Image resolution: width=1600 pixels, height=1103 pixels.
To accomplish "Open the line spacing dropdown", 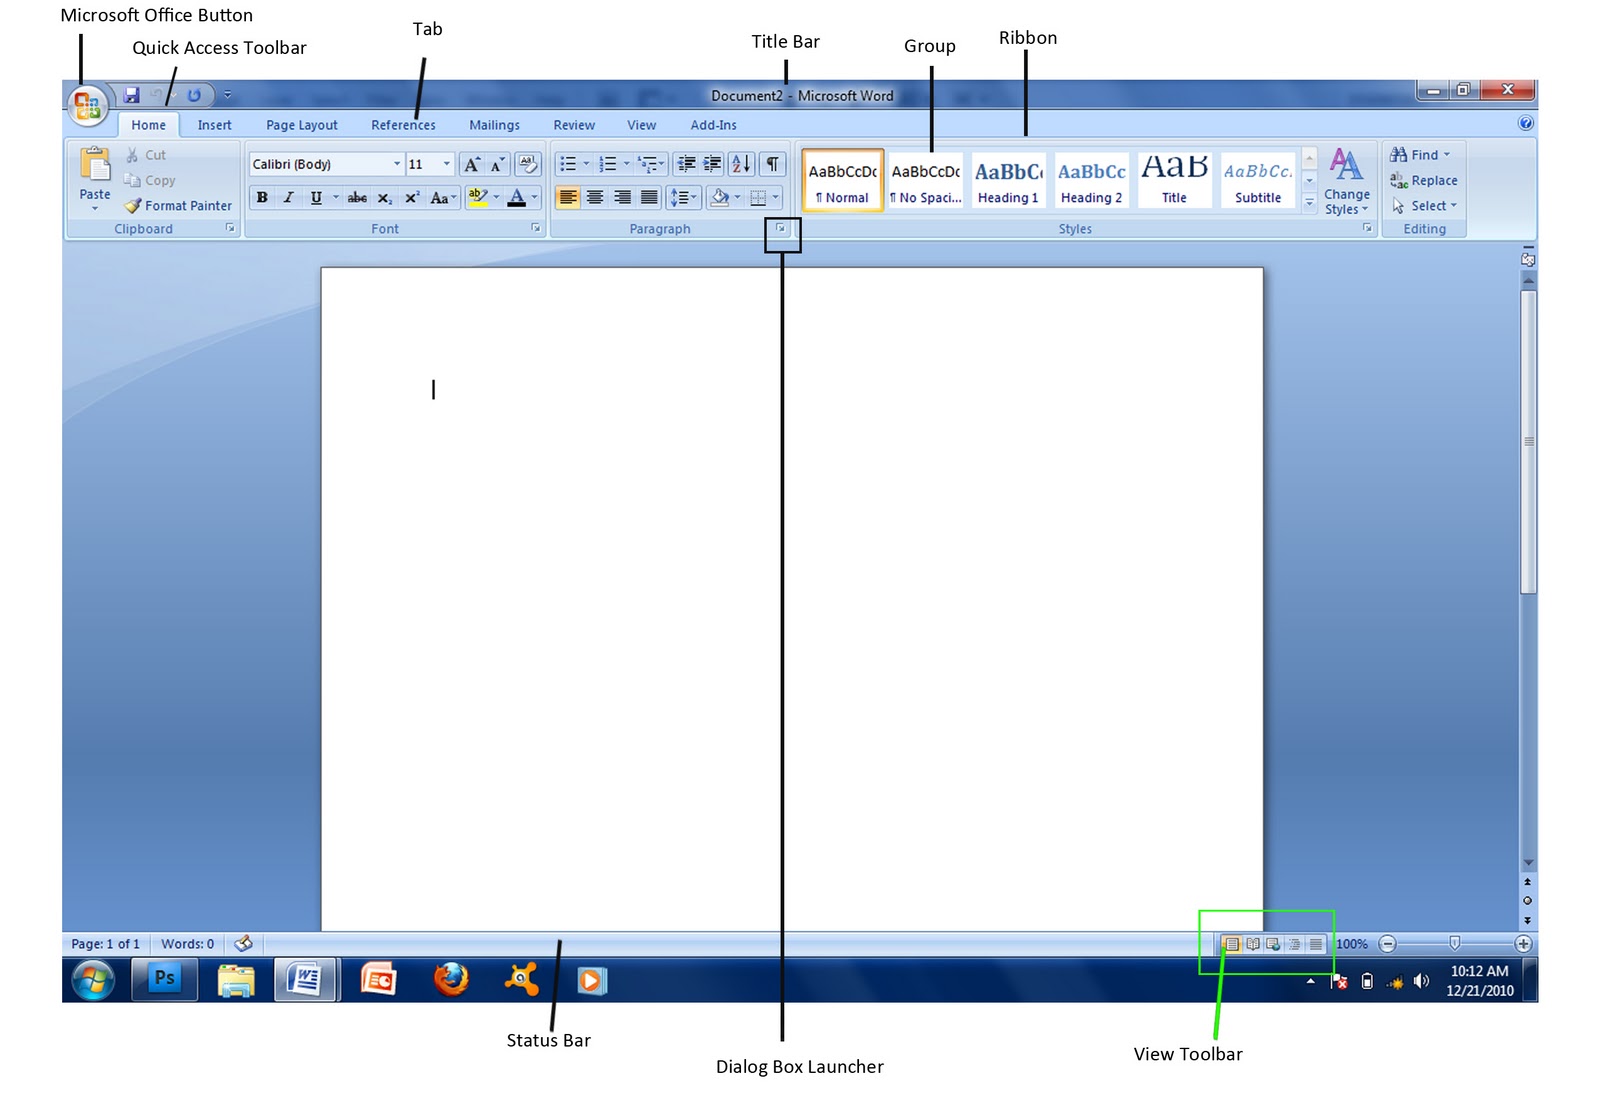I will (x=683, y=197).
